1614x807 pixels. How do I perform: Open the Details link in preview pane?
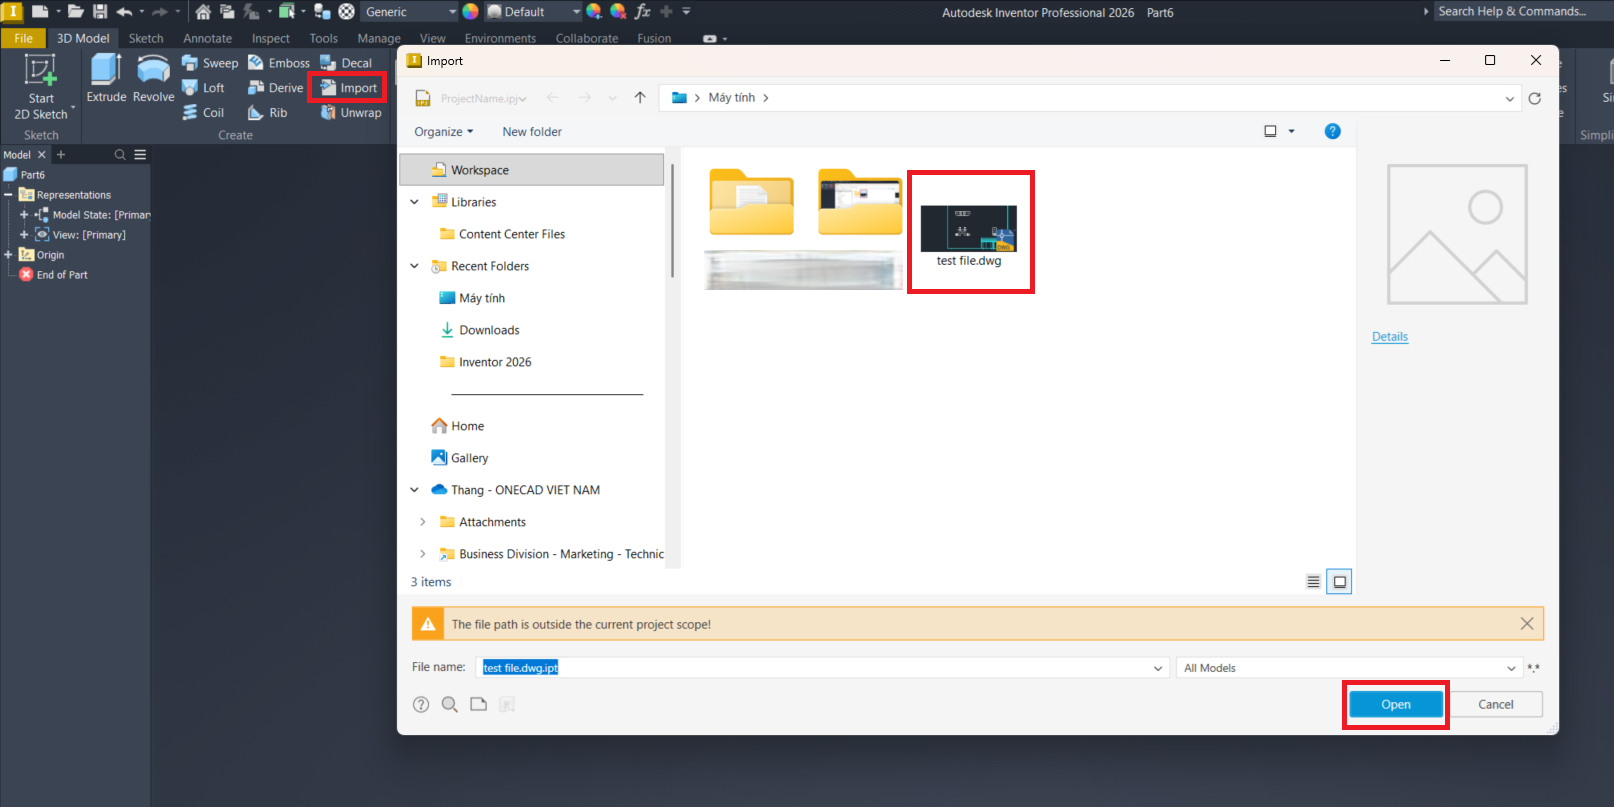pos(1390,337)
